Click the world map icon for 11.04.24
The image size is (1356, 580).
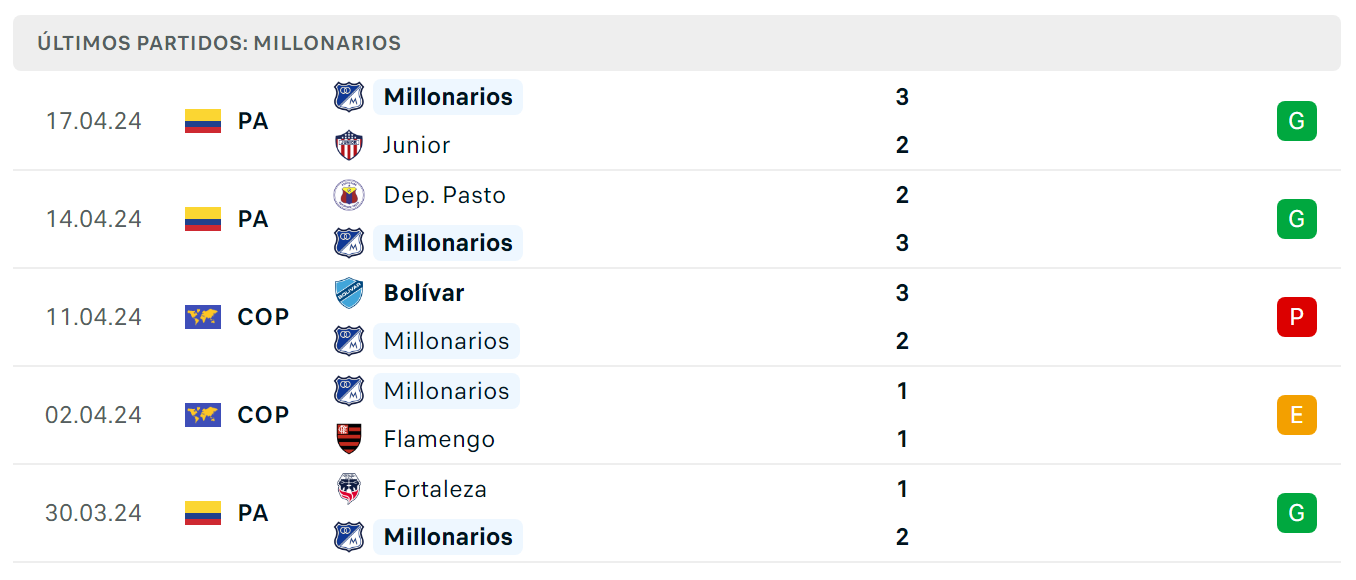point(203,317)
